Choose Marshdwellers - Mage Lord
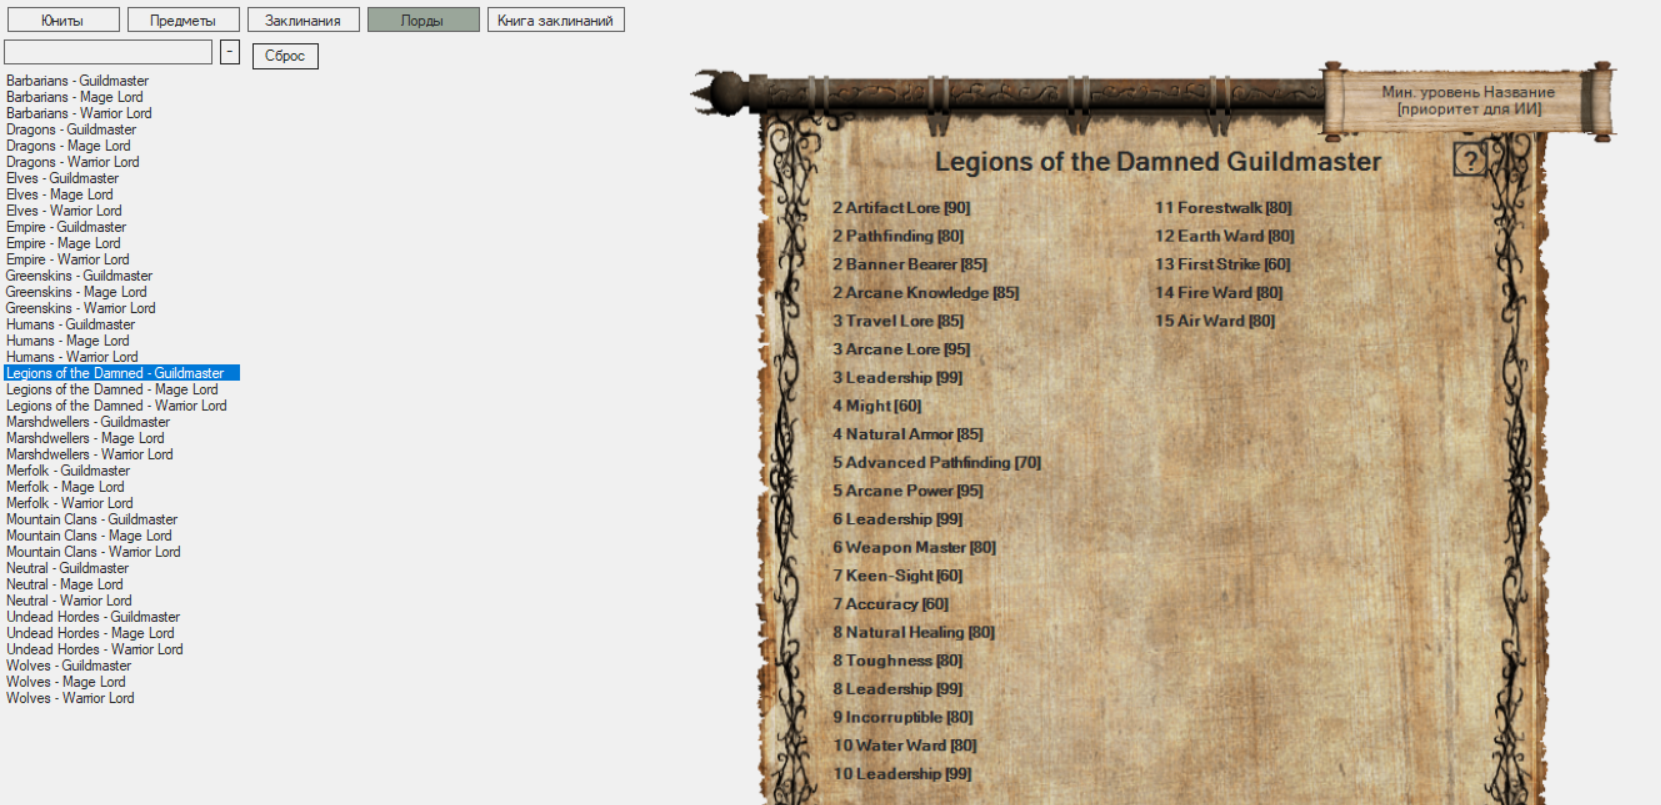Viewport: 1661px width, 805px height. tap(85, 438)
